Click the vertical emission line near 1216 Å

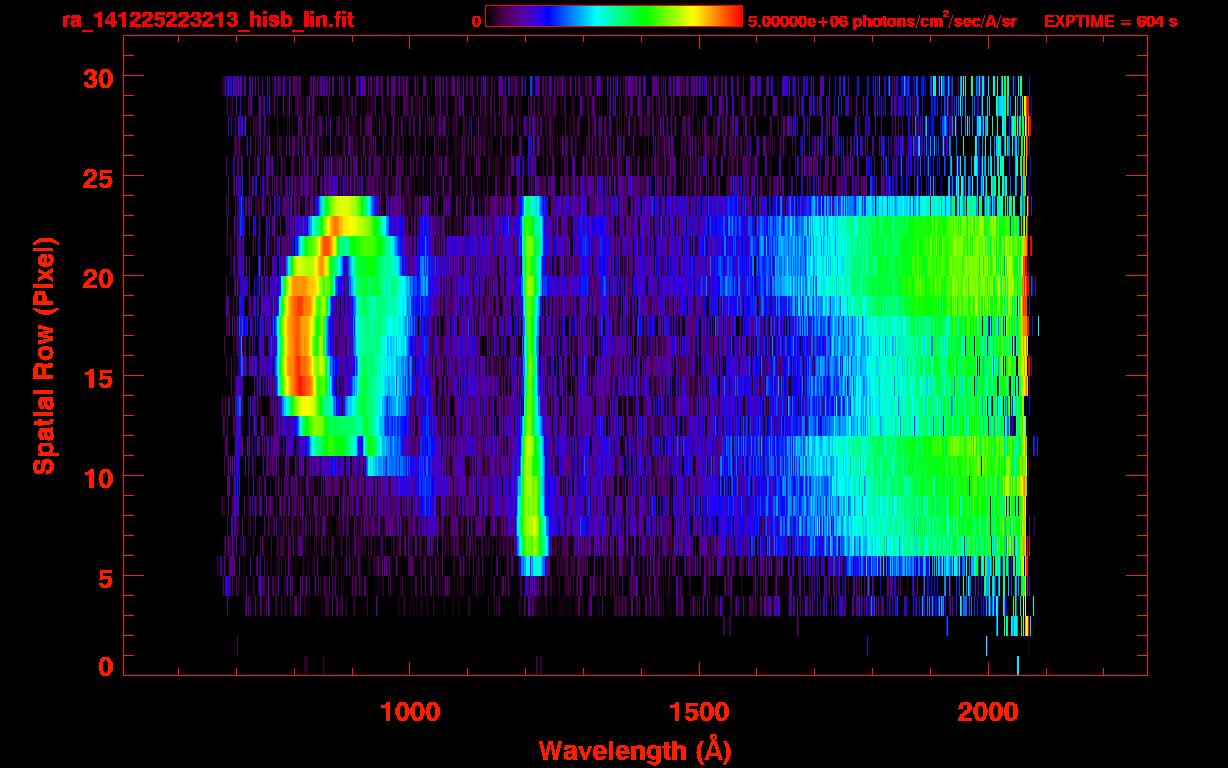(x=532, y=385)
